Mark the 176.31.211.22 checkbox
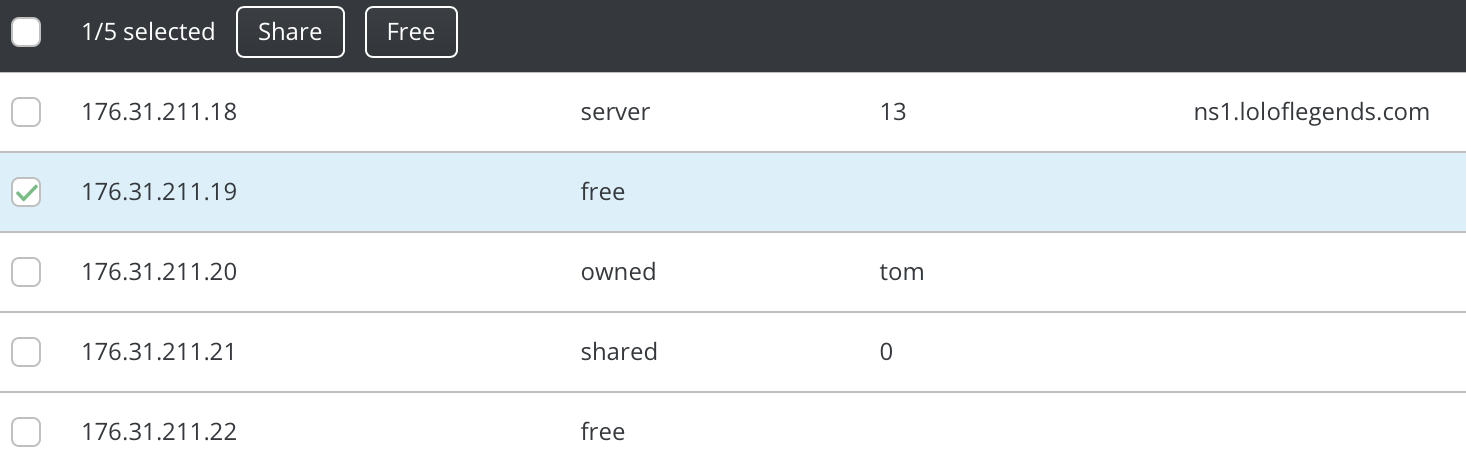Viewport: 1466px width, 466px height. click(x=26, y=432)
